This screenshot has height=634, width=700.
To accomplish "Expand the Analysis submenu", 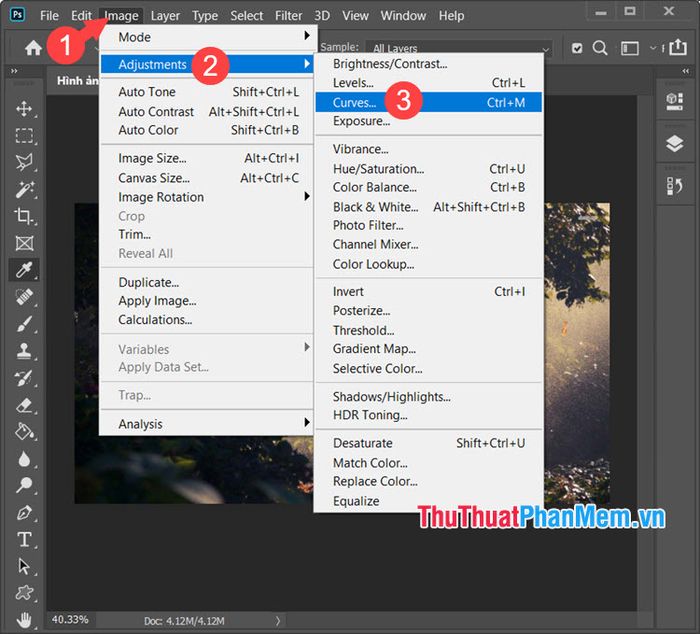I will click(207, 424).
